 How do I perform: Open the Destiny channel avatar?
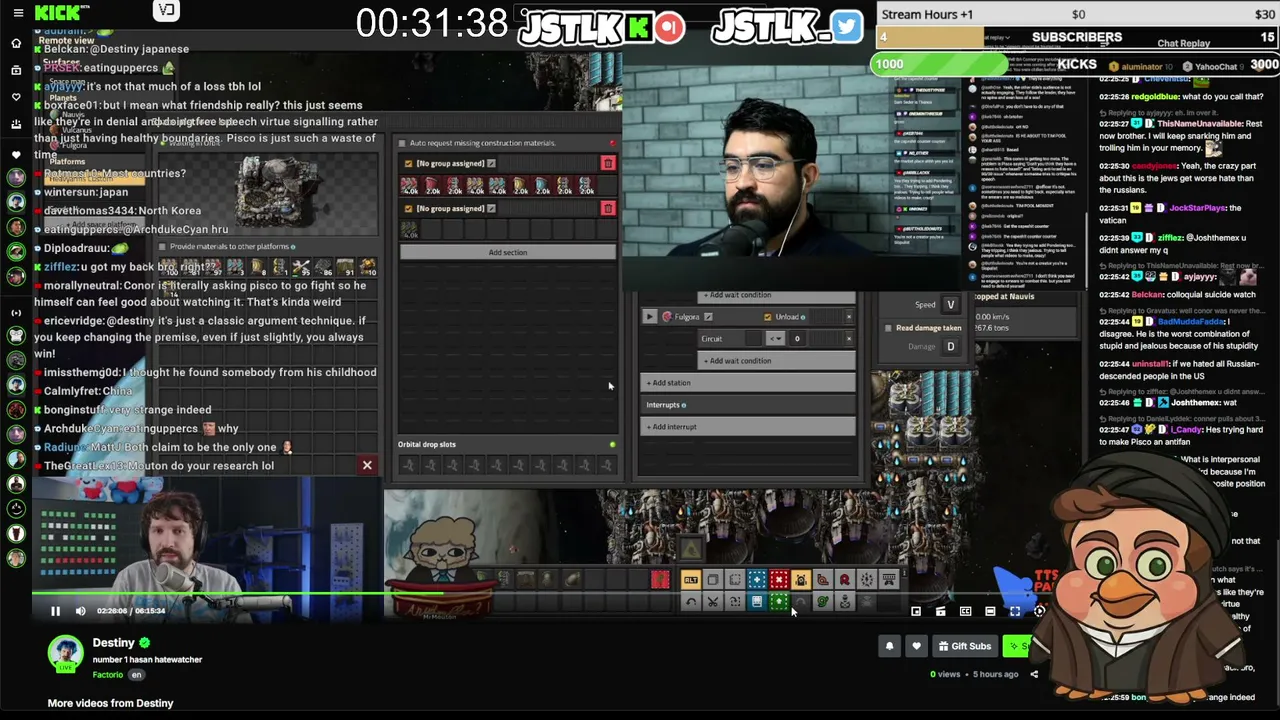[66, 652]
